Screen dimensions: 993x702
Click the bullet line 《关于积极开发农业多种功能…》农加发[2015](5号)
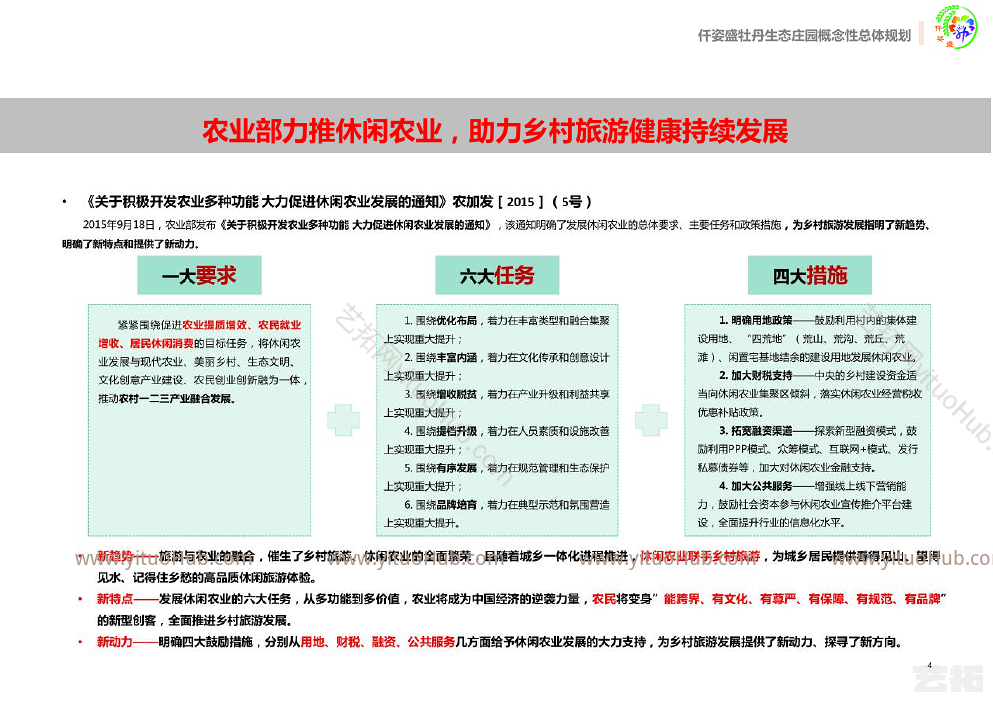[x=338, y=202]
